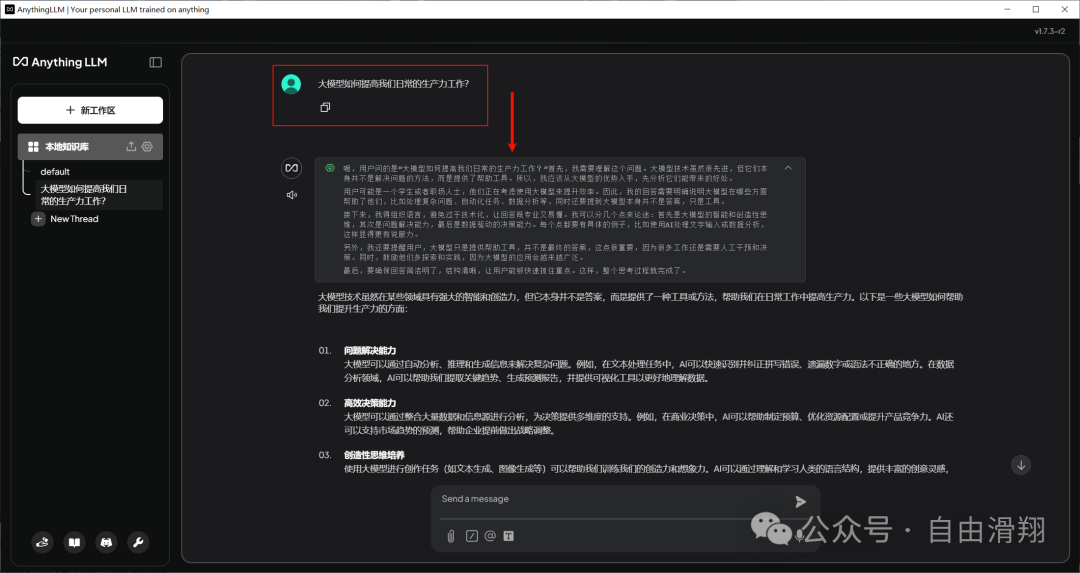Click the green thought bubble icon
The image size is (1080, 573).
[330, 168]
